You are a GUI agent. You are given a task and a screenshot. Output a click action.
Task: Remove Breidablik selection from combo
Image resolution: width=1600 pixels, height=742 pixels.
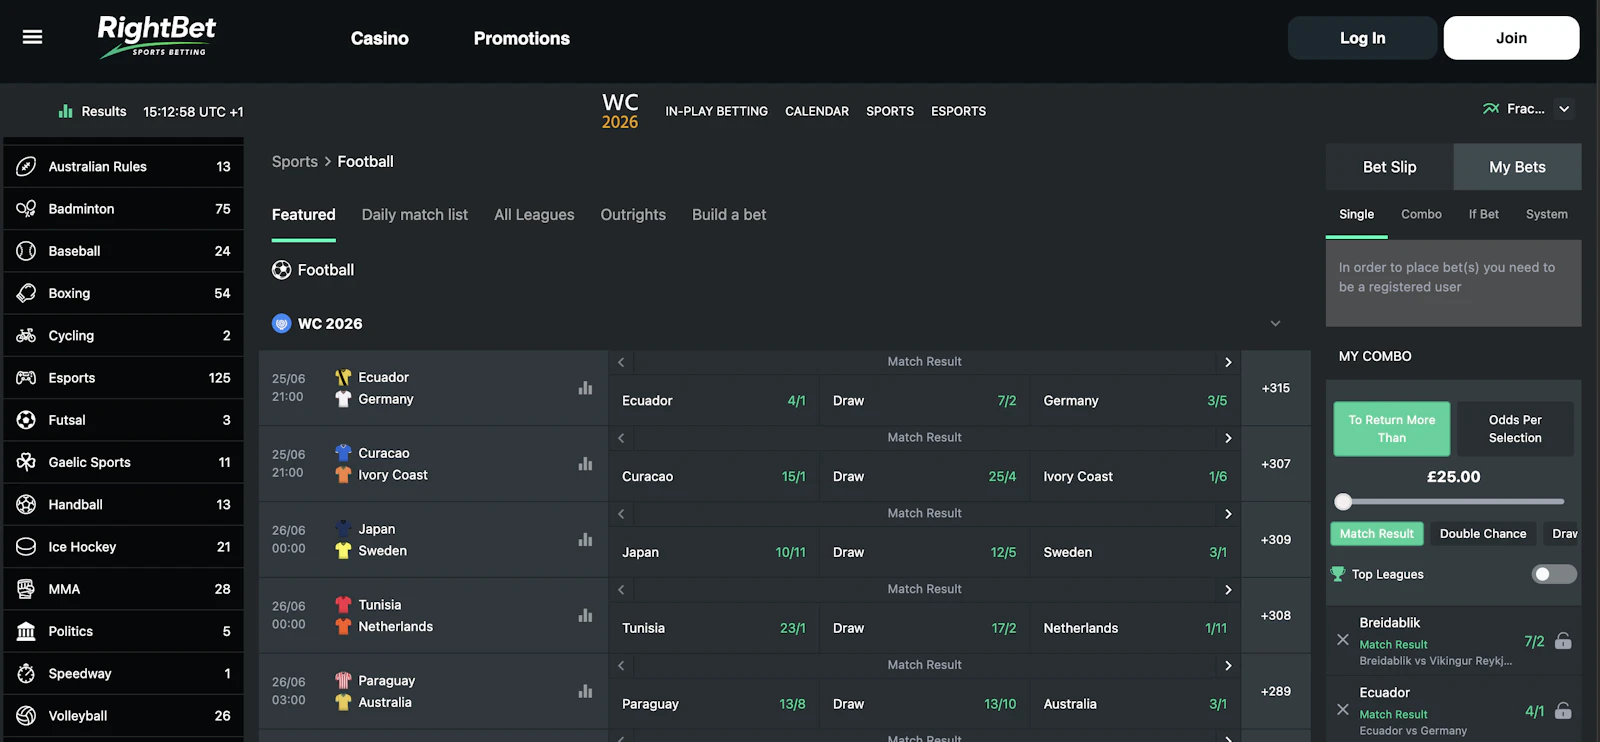[1343, 640]
